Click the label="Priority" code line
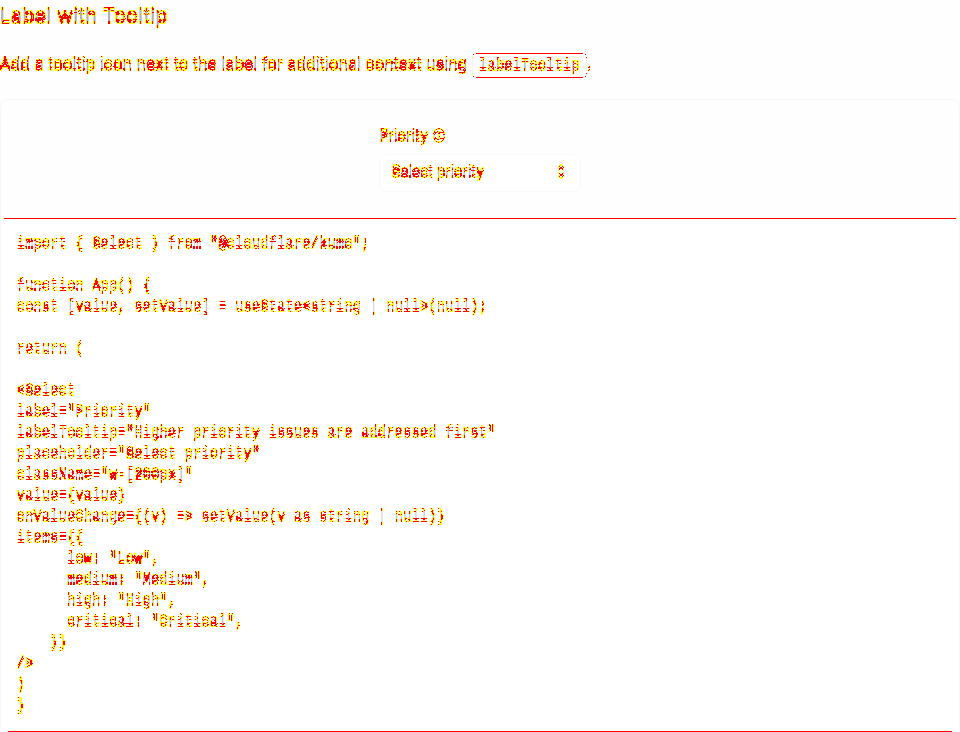Screen dimensions: 960x732 [83, 410]
